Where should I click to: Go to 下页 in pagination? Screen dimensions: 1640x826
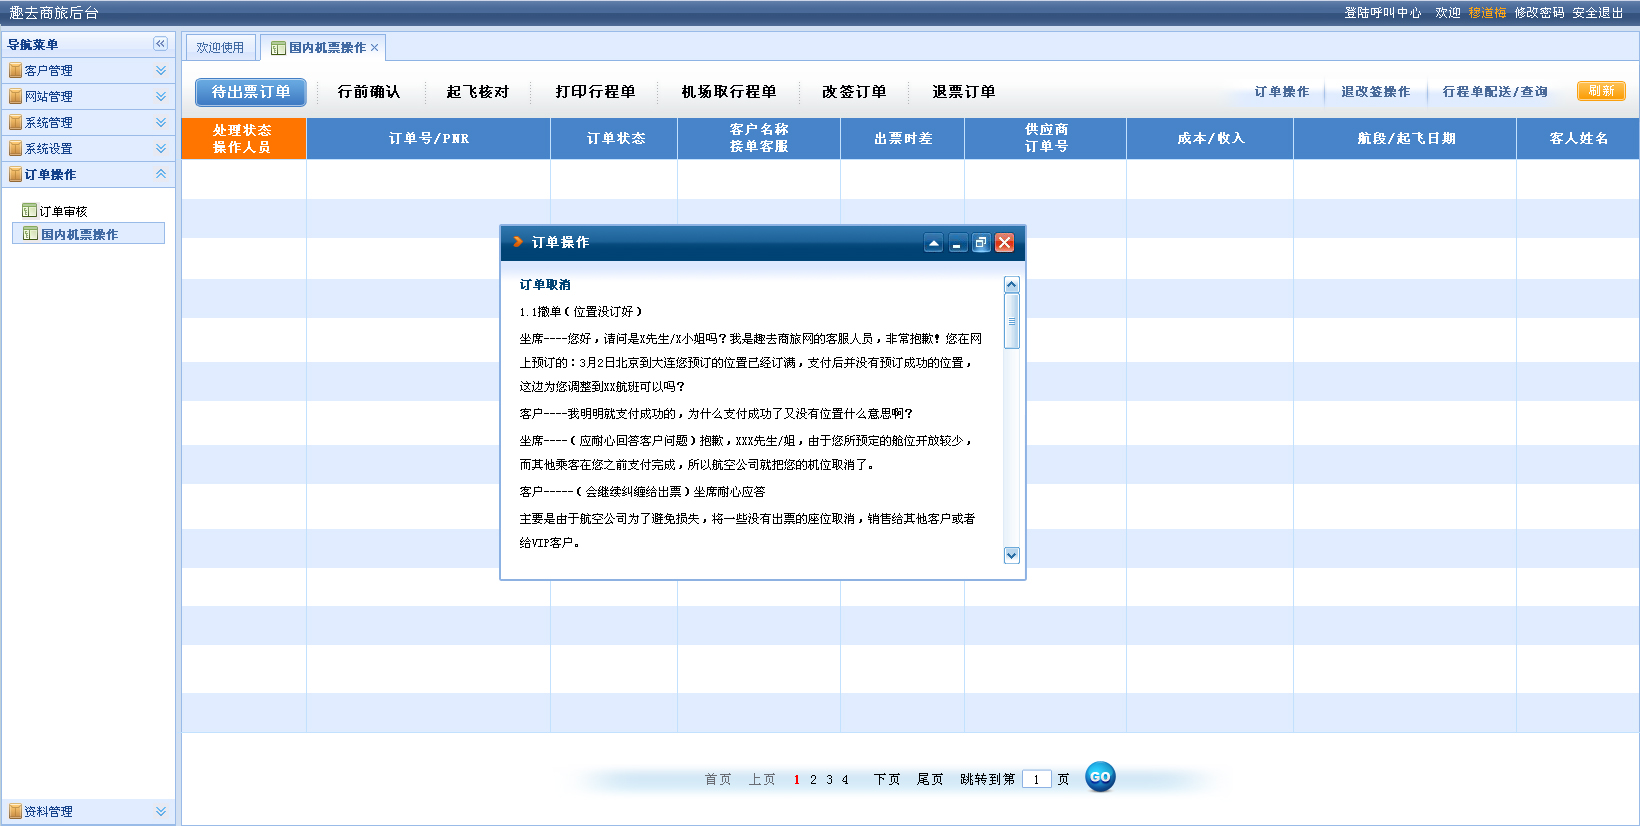[887, 779]
